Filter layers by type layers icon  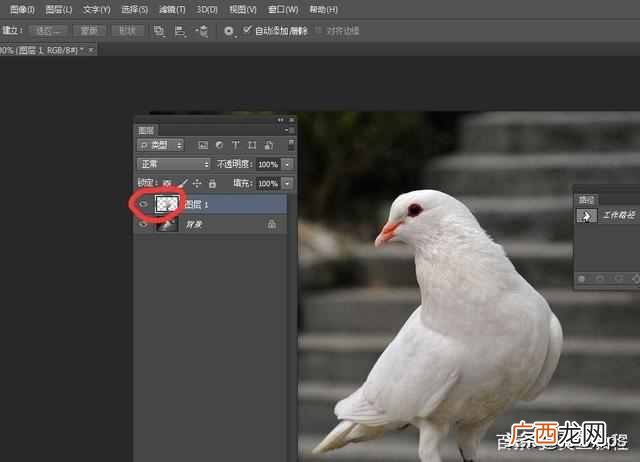[236, 145]
